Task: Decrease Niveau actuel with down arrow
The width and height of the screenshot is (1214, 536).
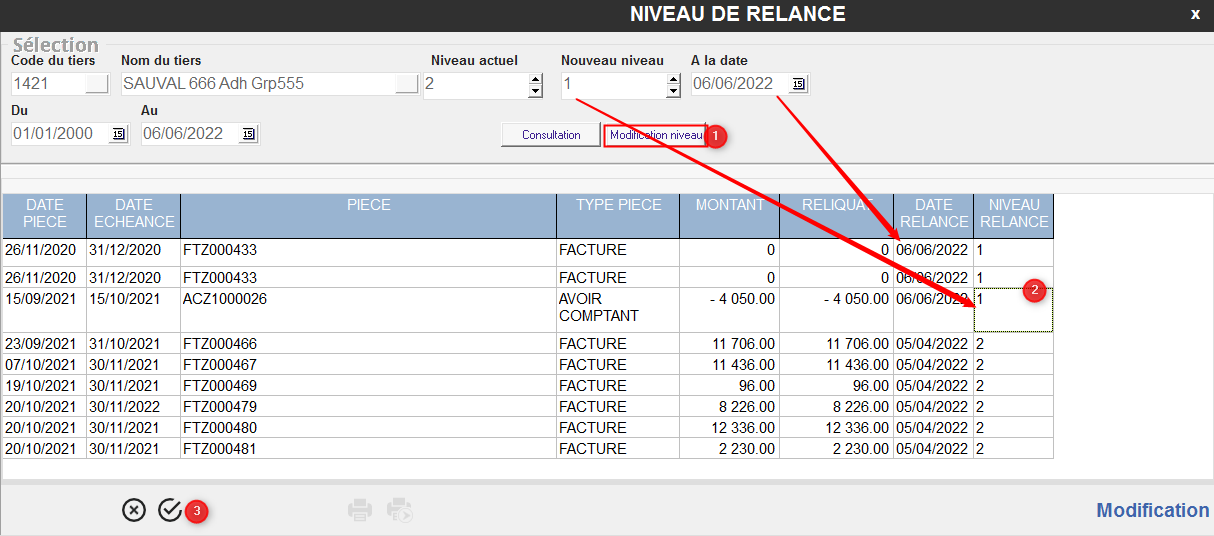Action: coord(535,92)
